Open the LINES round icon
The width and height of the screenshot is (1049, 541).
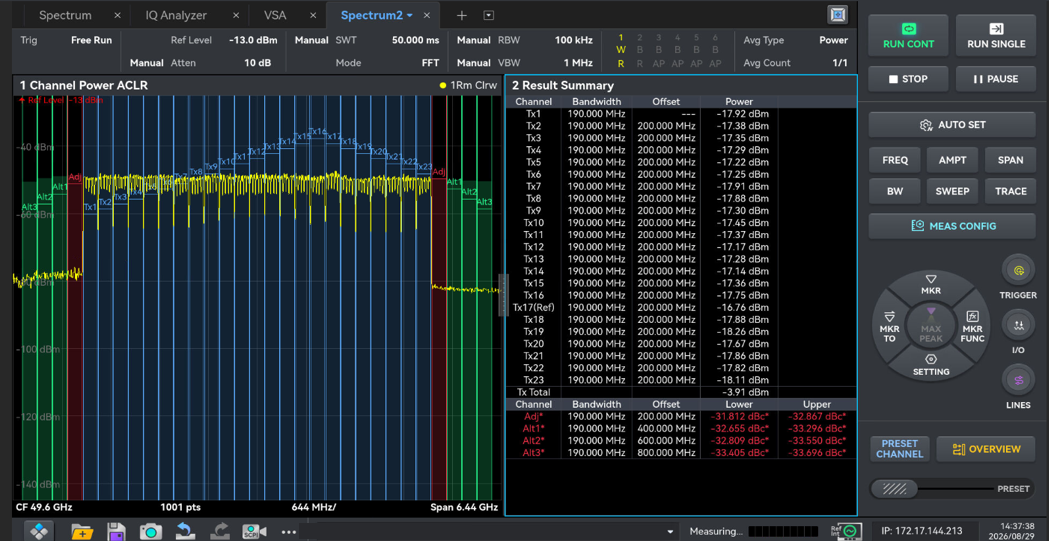coord(1018,381)
